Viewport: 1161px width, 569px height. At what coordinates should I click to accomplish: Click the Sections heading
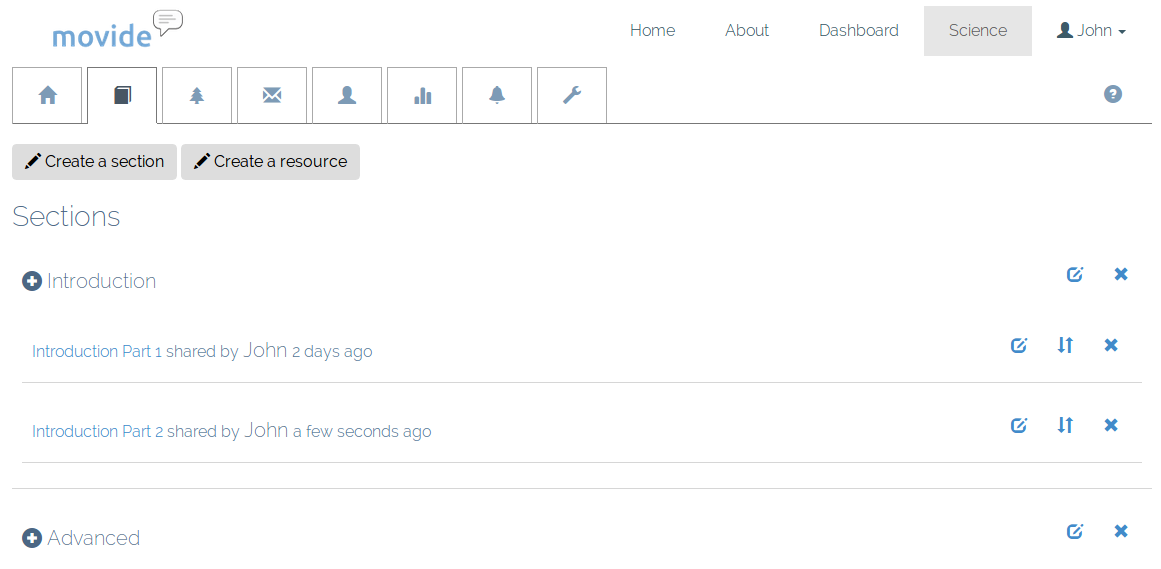tap(66, 216)
